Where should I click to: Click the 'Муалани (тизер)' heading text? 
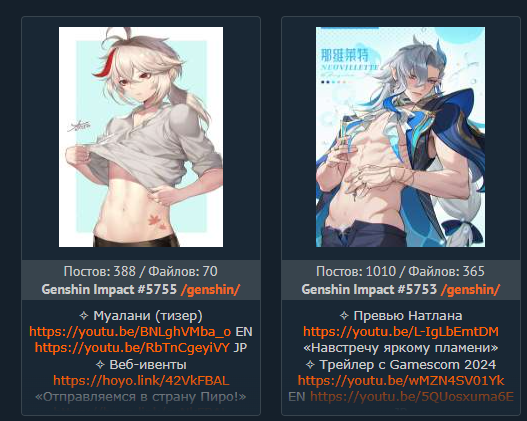tap(148, 315)
